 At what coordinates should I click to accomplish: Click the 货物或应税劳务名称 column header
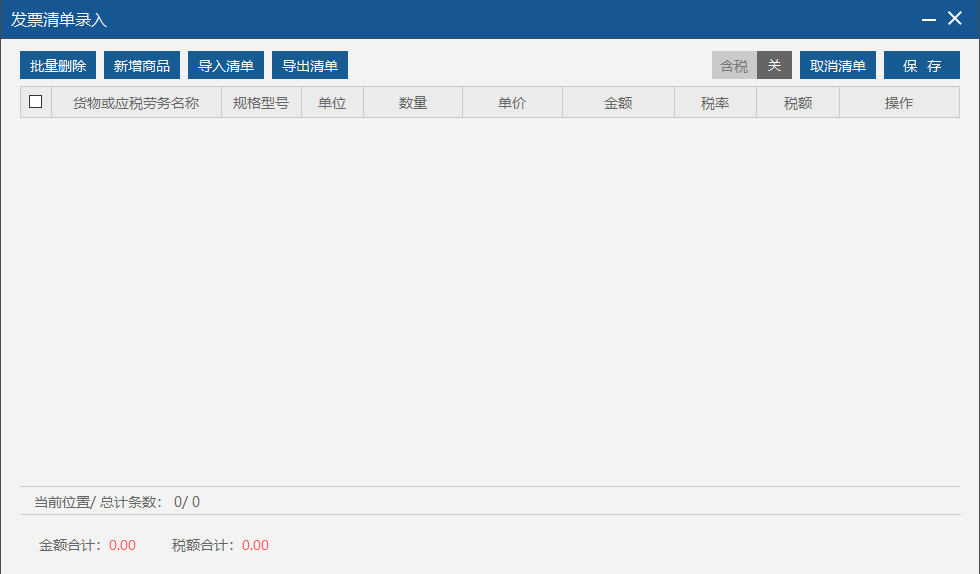136,103
